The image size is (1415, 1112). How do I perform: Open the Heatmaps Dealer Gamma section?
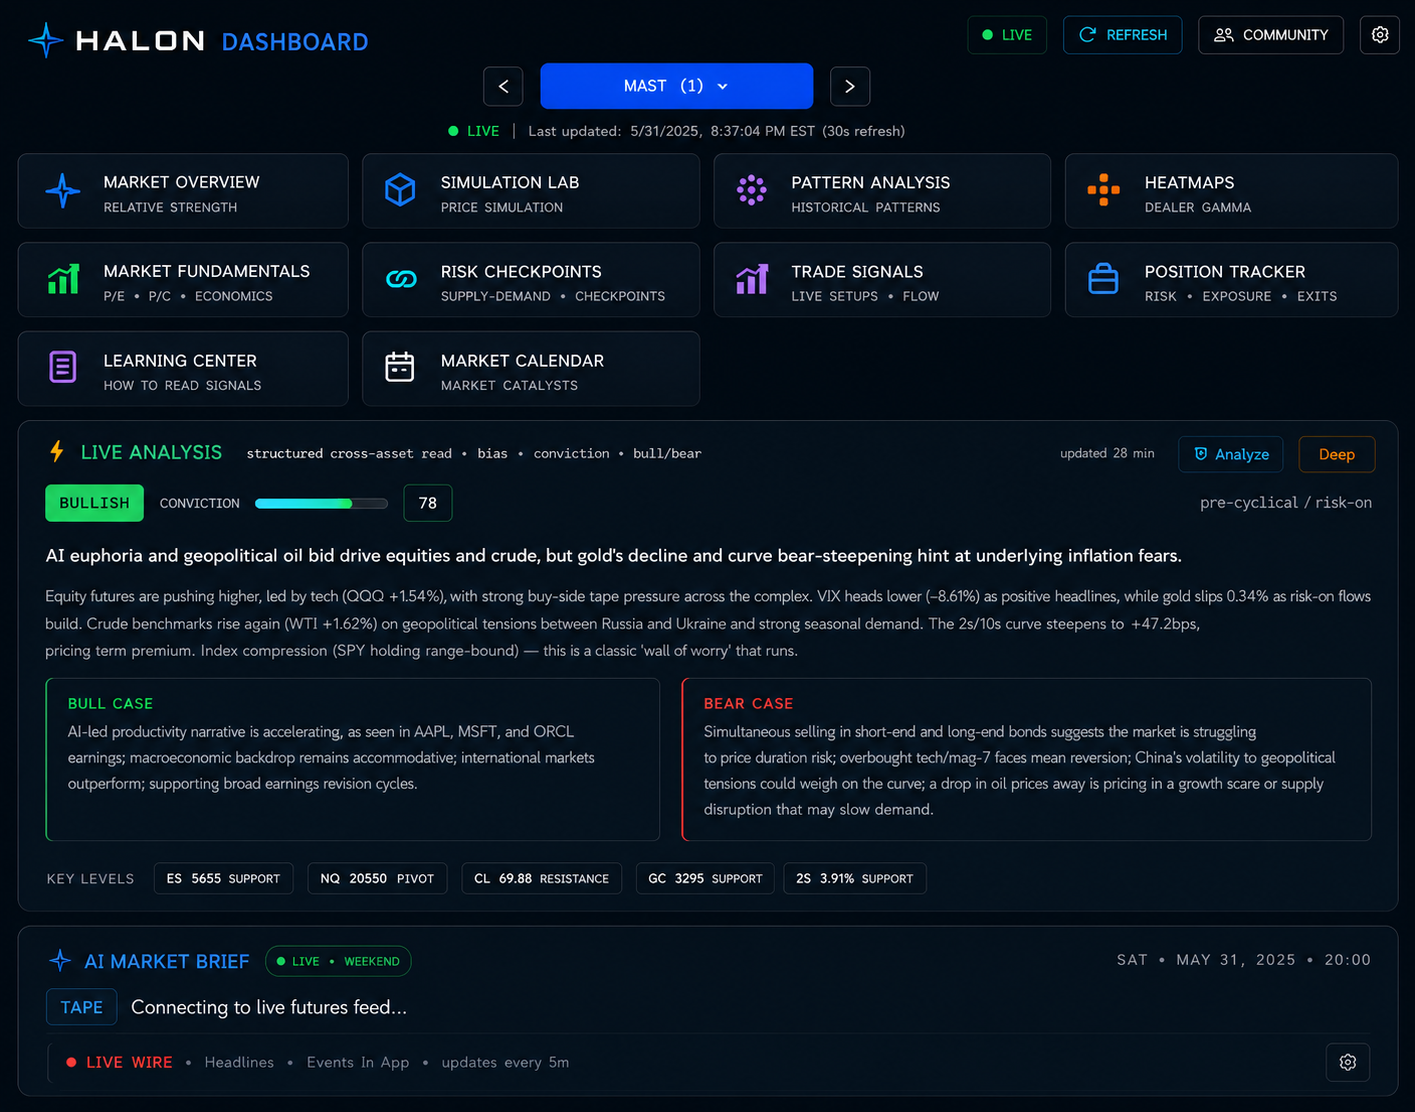(x=1231, y=191)
